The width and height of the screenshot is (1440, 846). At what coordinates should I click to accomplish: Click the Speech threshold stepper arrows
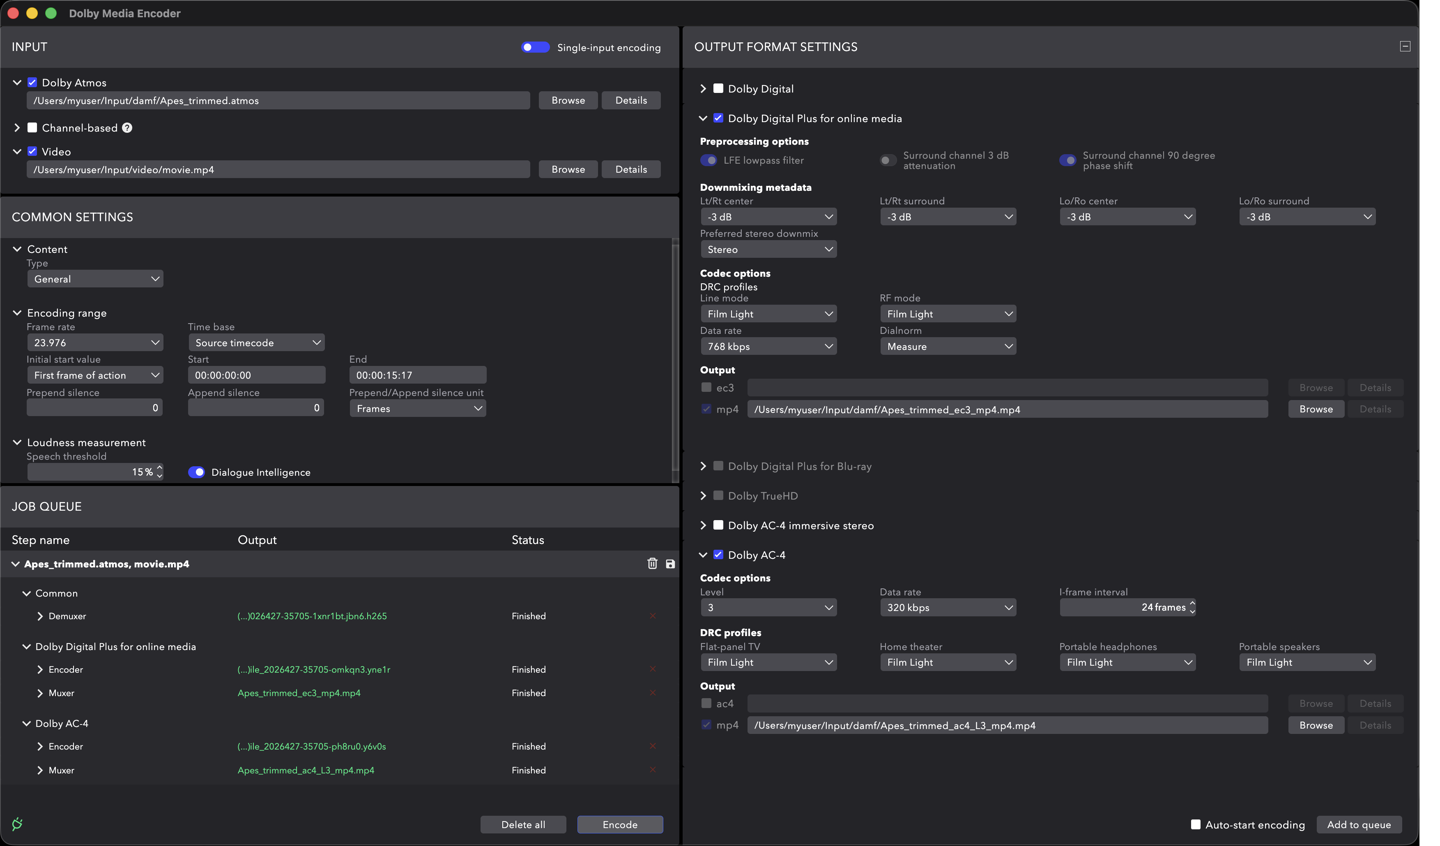click(x=159, y=472)
